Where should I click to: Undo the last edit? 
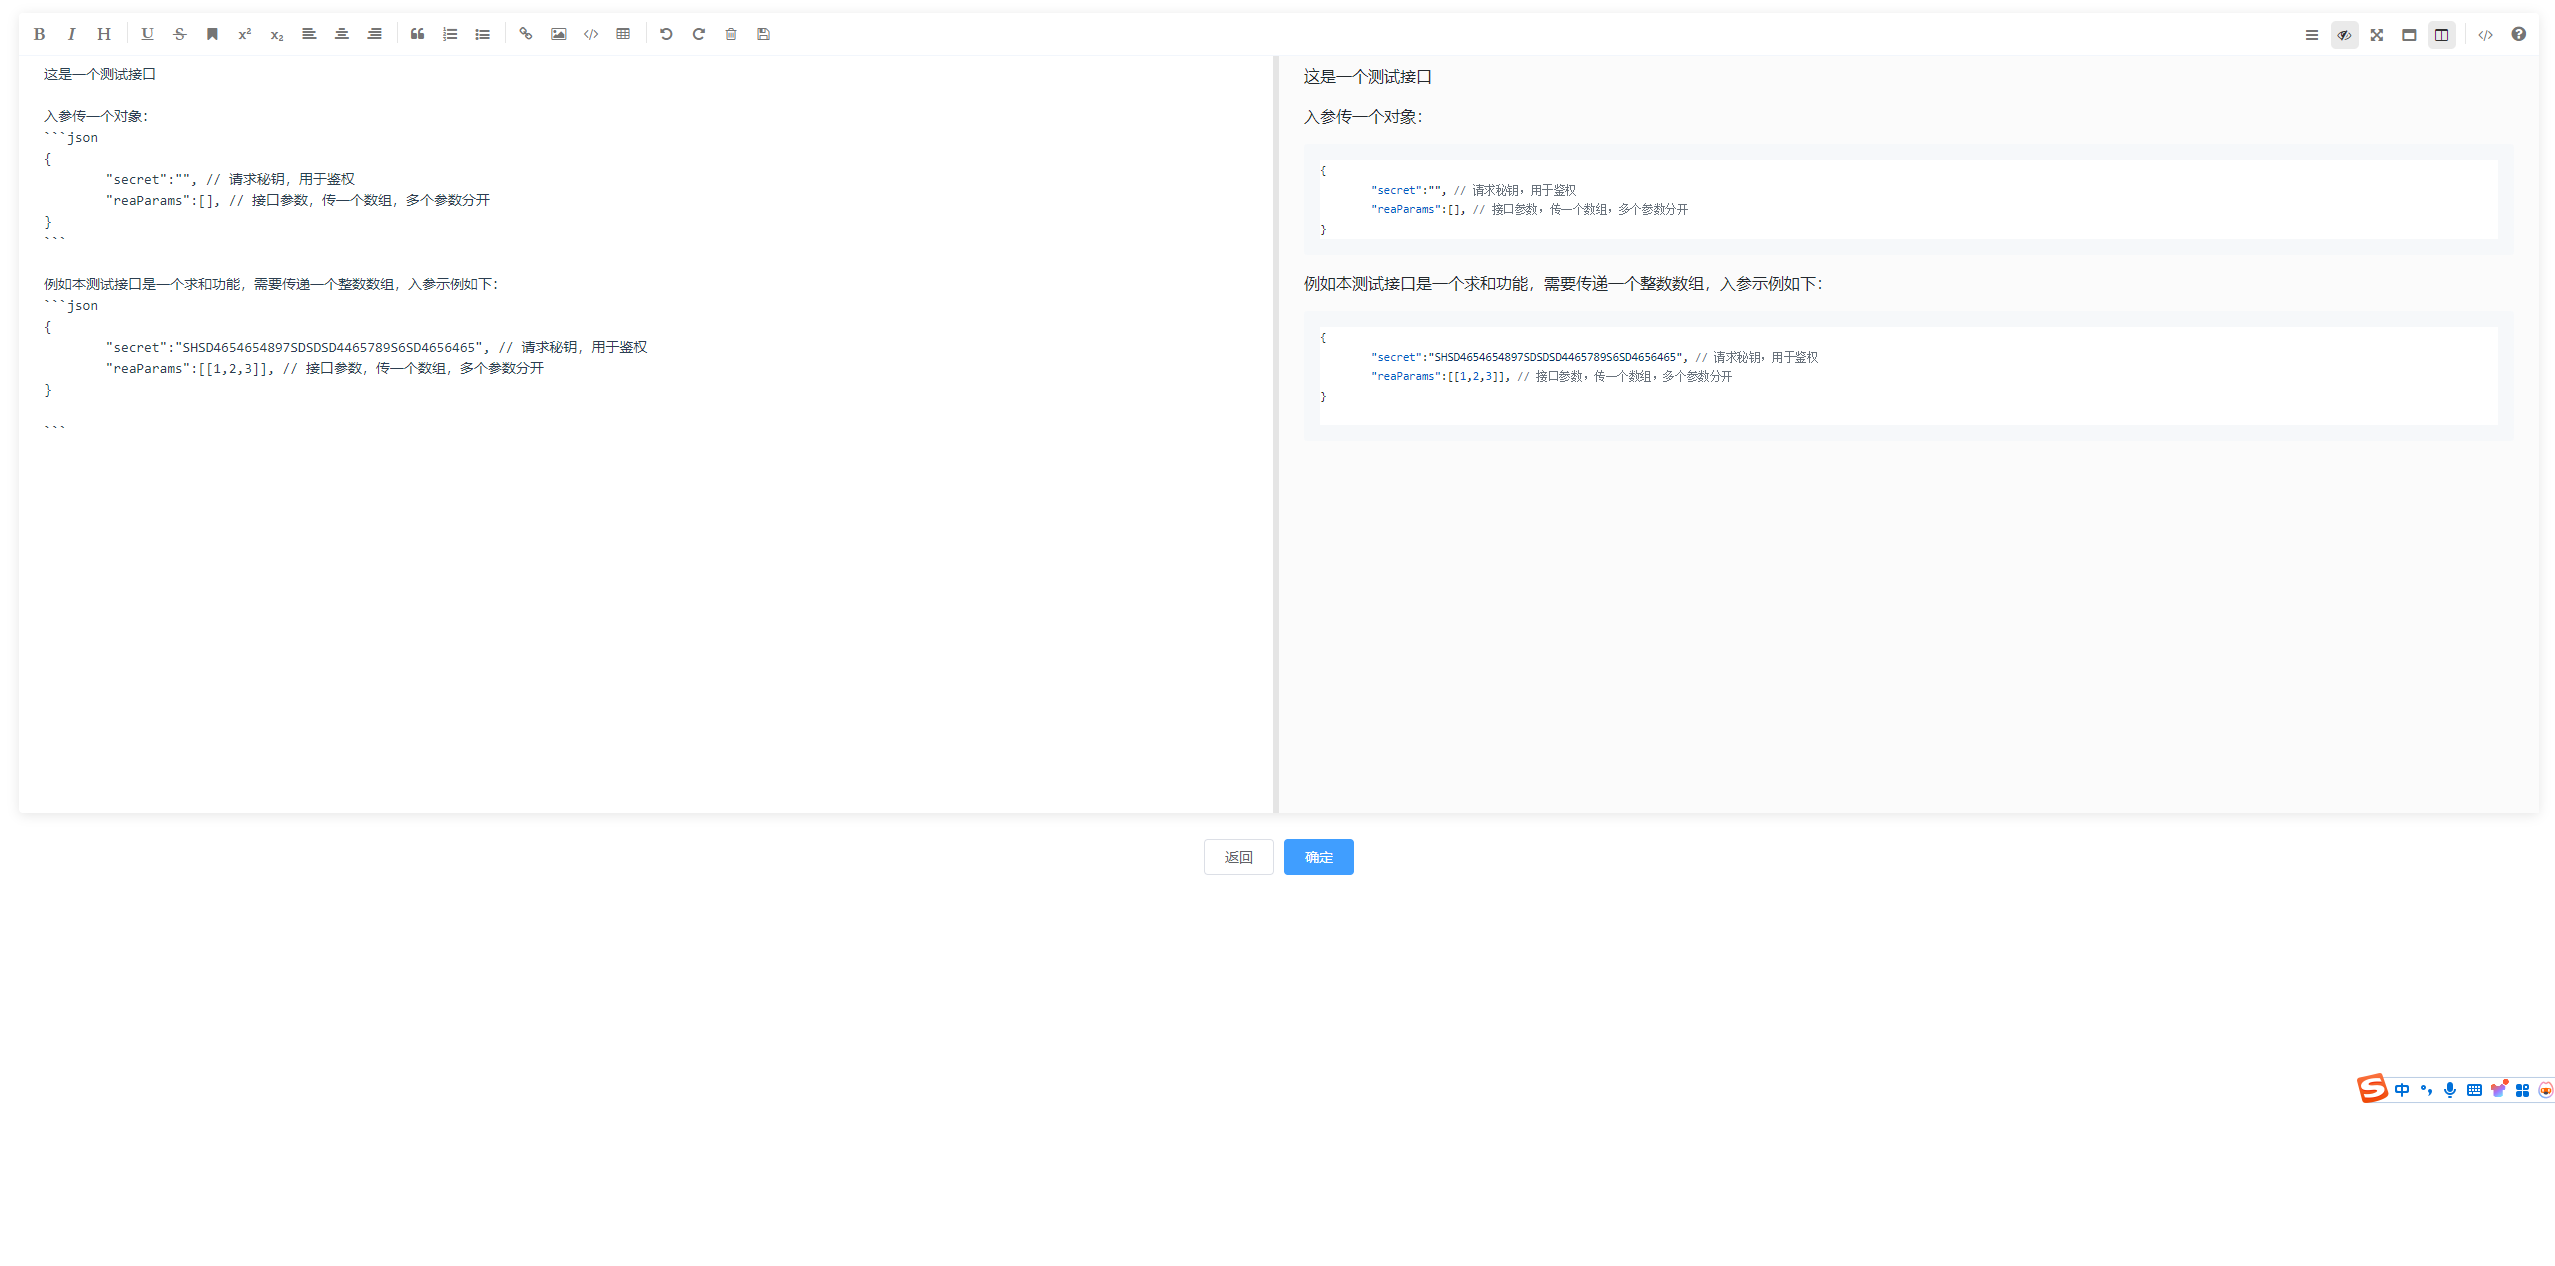tap(666, 34)
